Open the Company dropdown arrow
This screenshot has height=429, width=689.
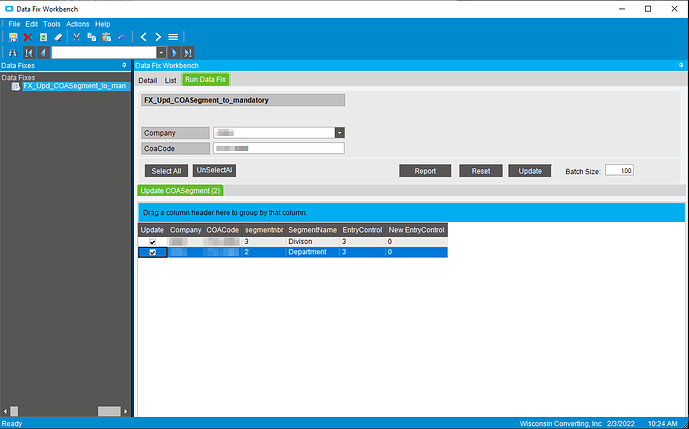340,133
